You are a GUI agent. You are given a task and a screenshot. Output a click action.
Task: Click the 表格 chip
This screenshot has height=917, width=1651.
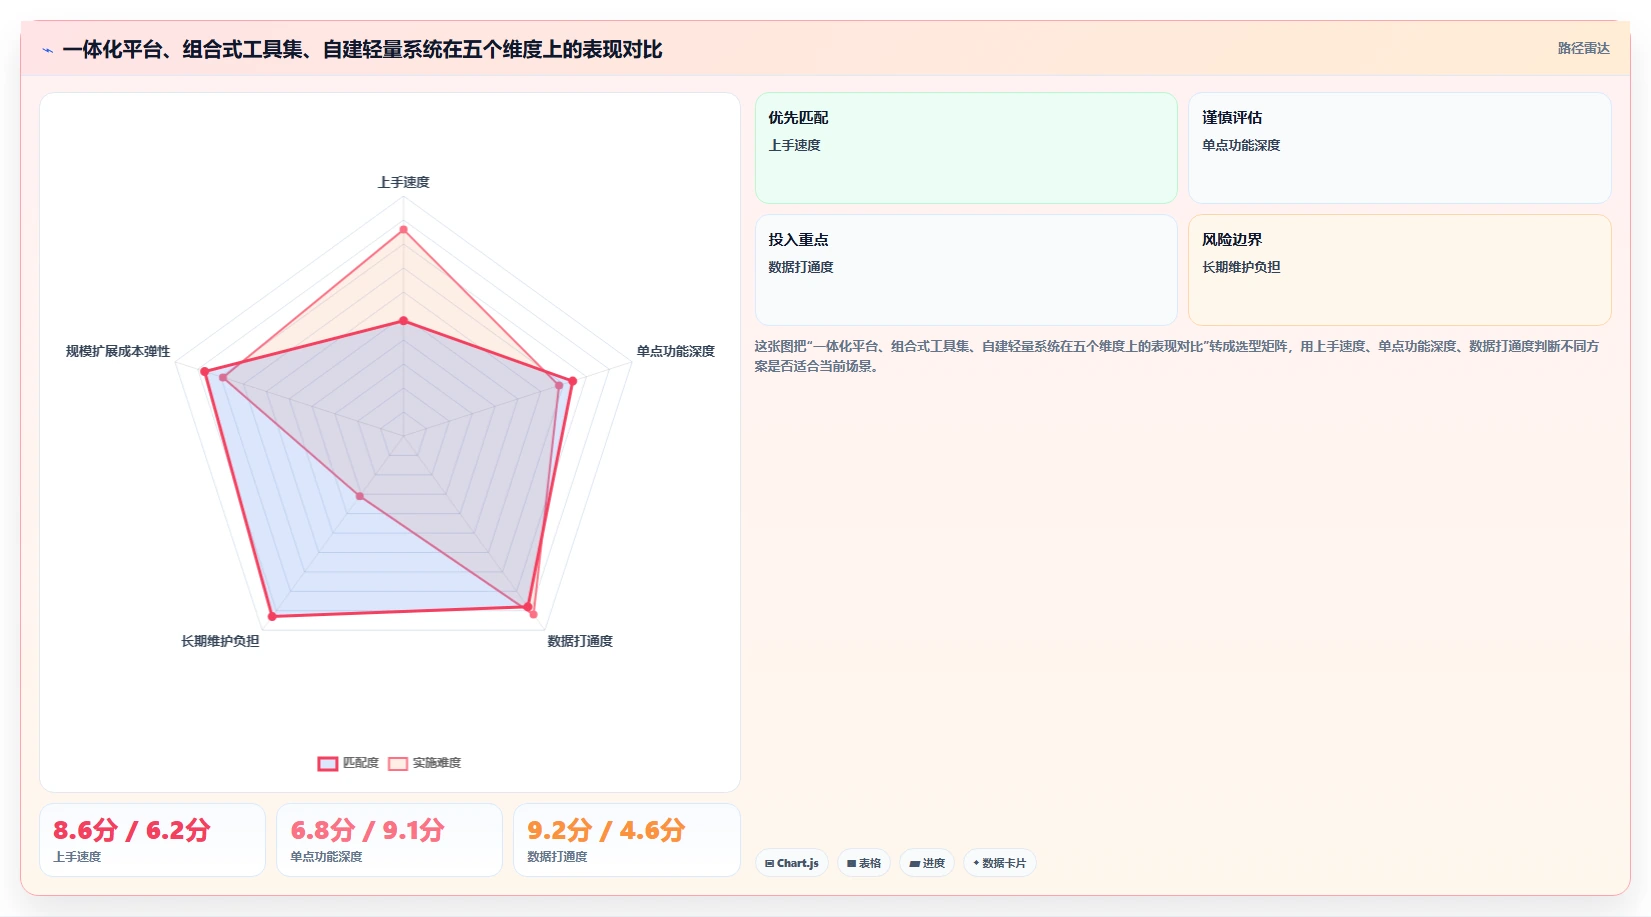click(864, 863)
